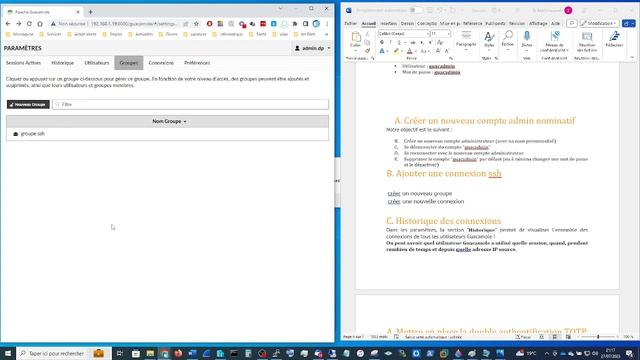640x360 pixels.
Task: Toggle underline formatting in Word
Action: [x=399, y=42]
